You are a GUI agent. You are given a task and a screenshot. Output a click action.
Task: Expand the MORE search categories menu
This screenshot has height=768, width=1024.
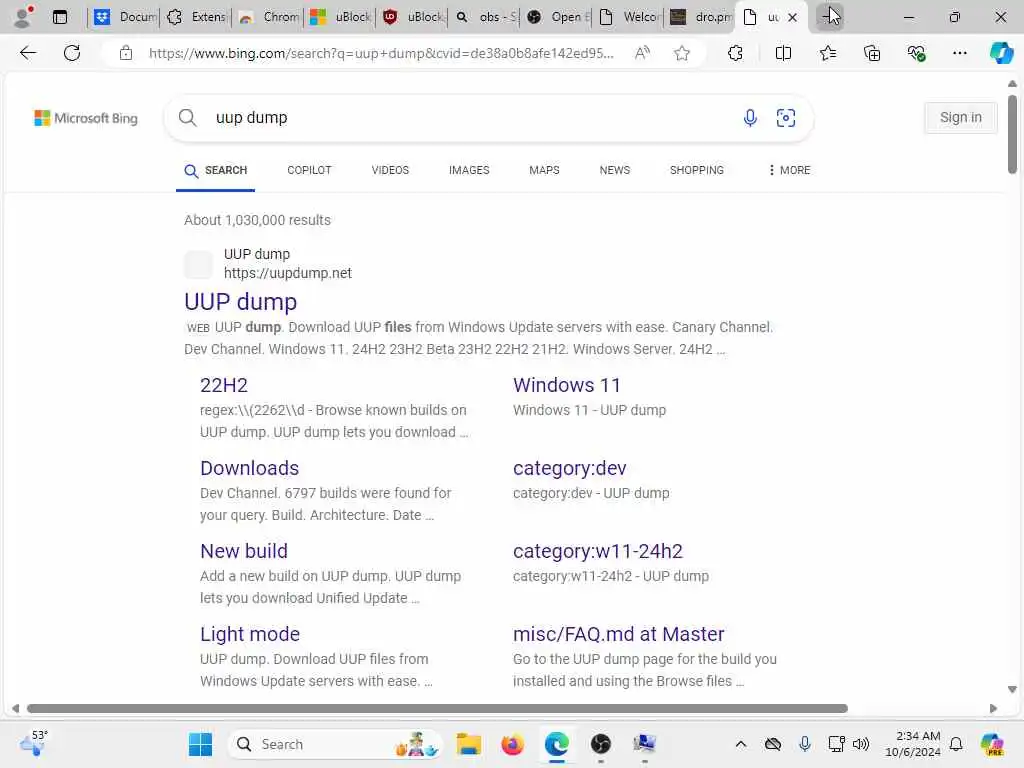[789, 170]
